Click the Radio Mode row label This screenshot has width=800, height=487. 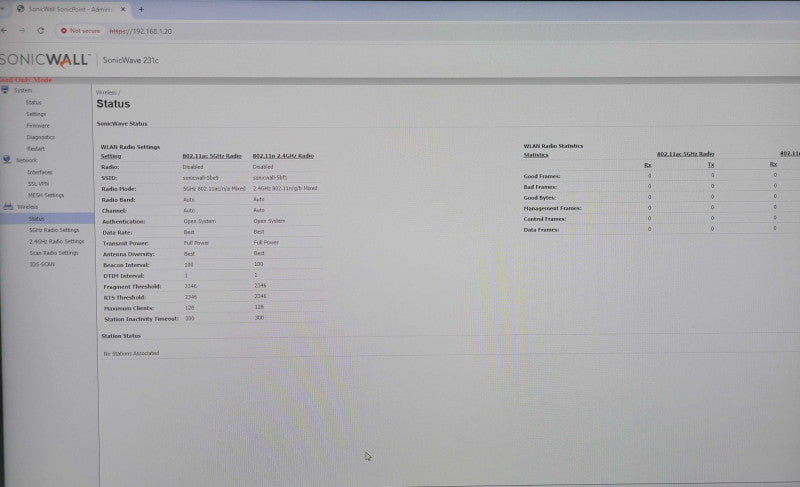(118, 189)
